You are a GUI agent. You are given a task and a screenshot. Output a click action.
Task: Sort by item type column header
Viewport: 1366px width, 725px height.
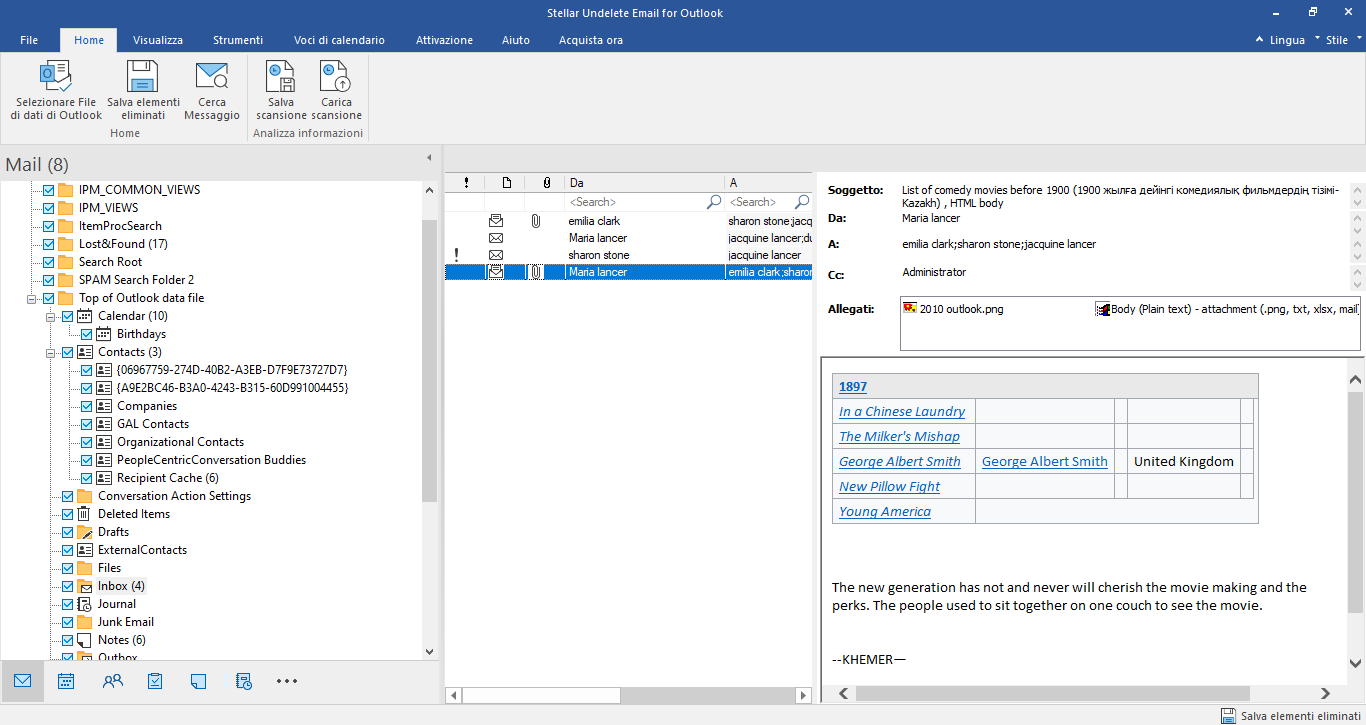tap(506, 183)
